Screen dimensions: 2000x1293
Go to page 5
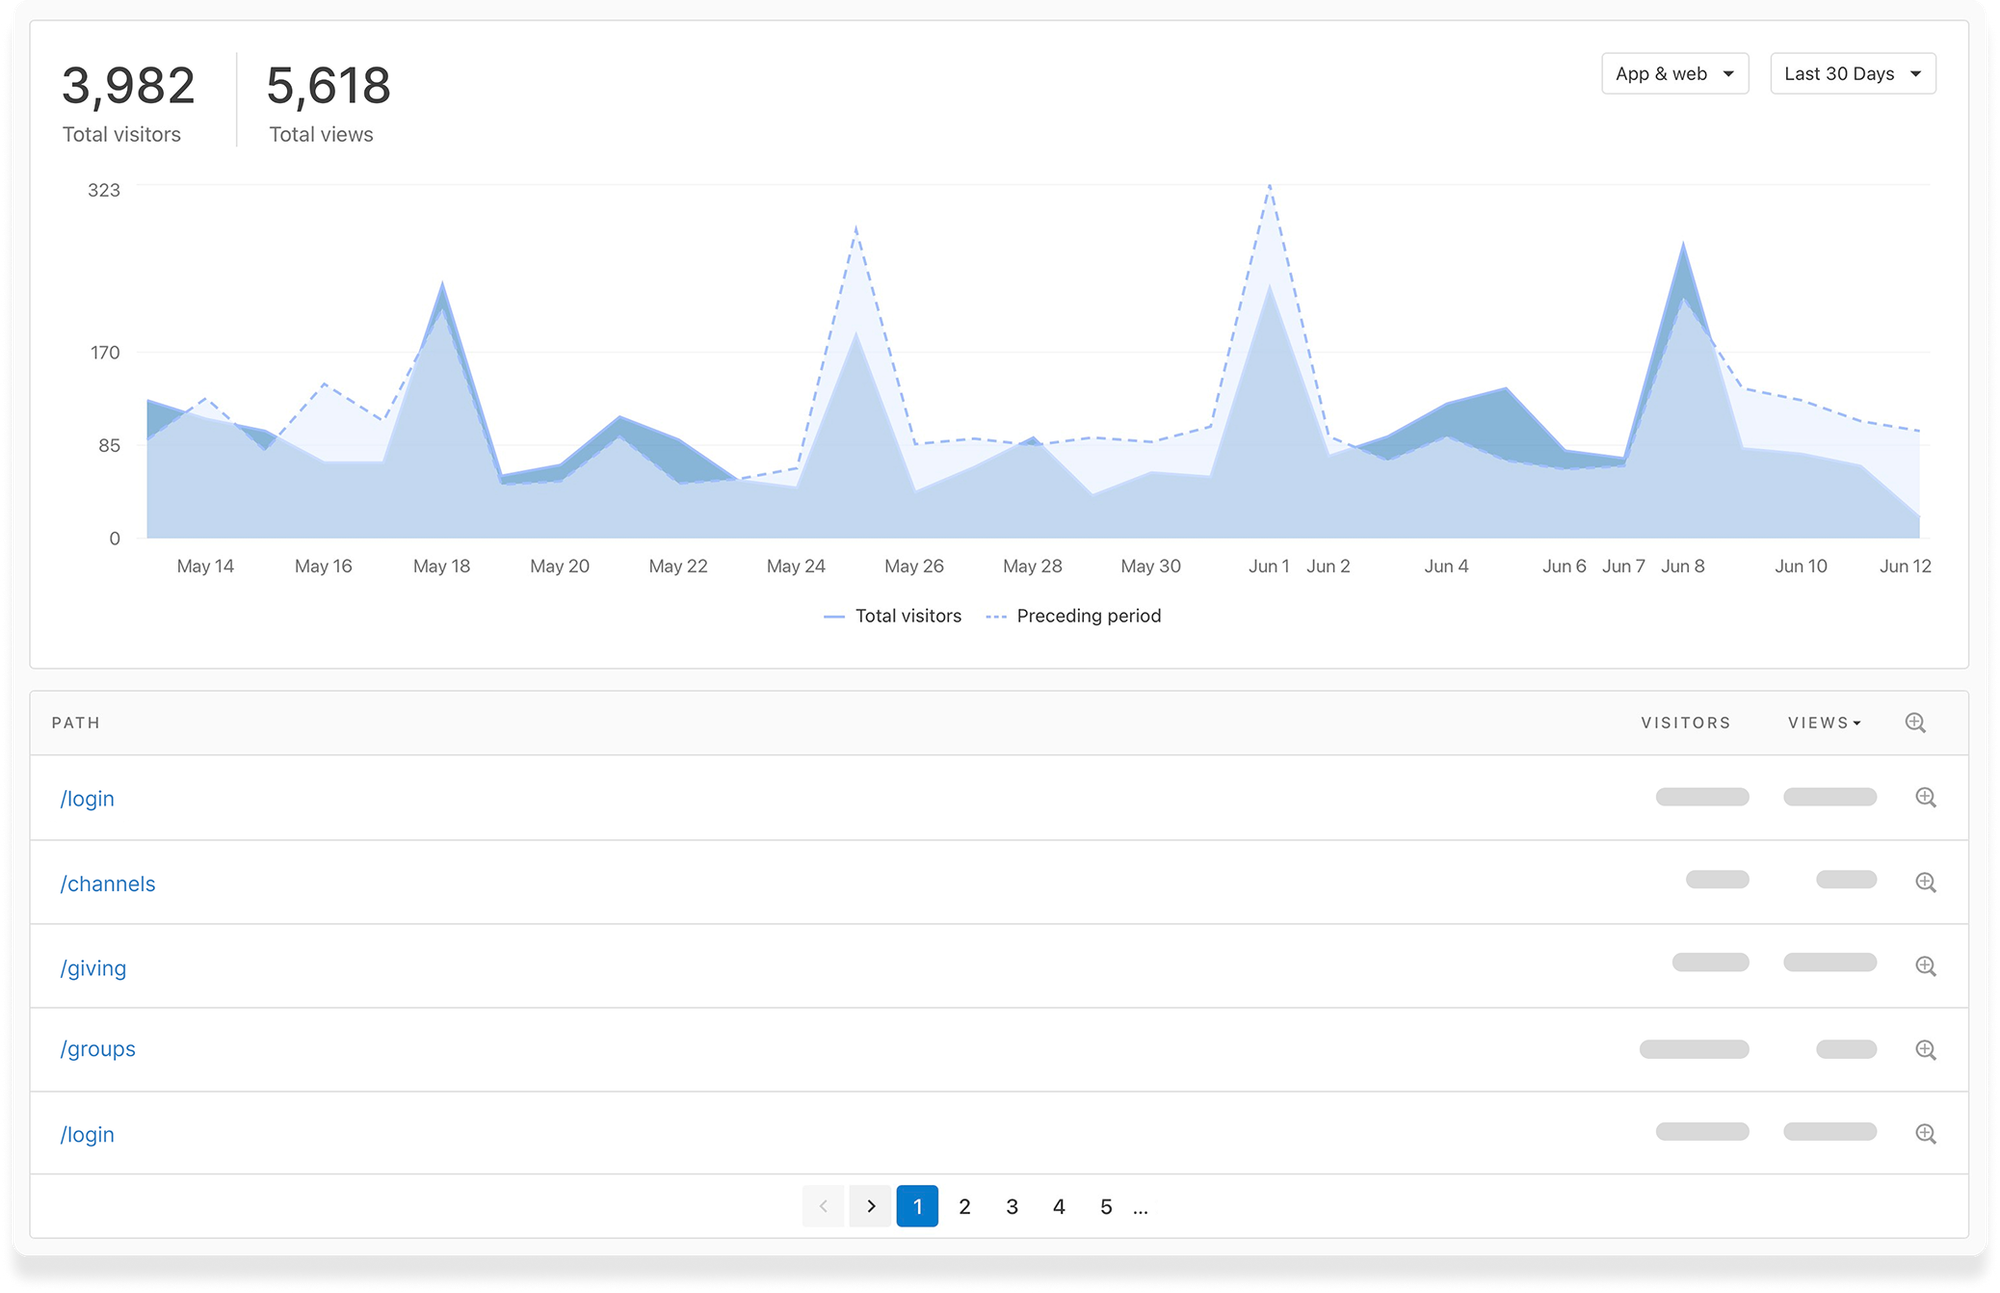[1105, 1206]
